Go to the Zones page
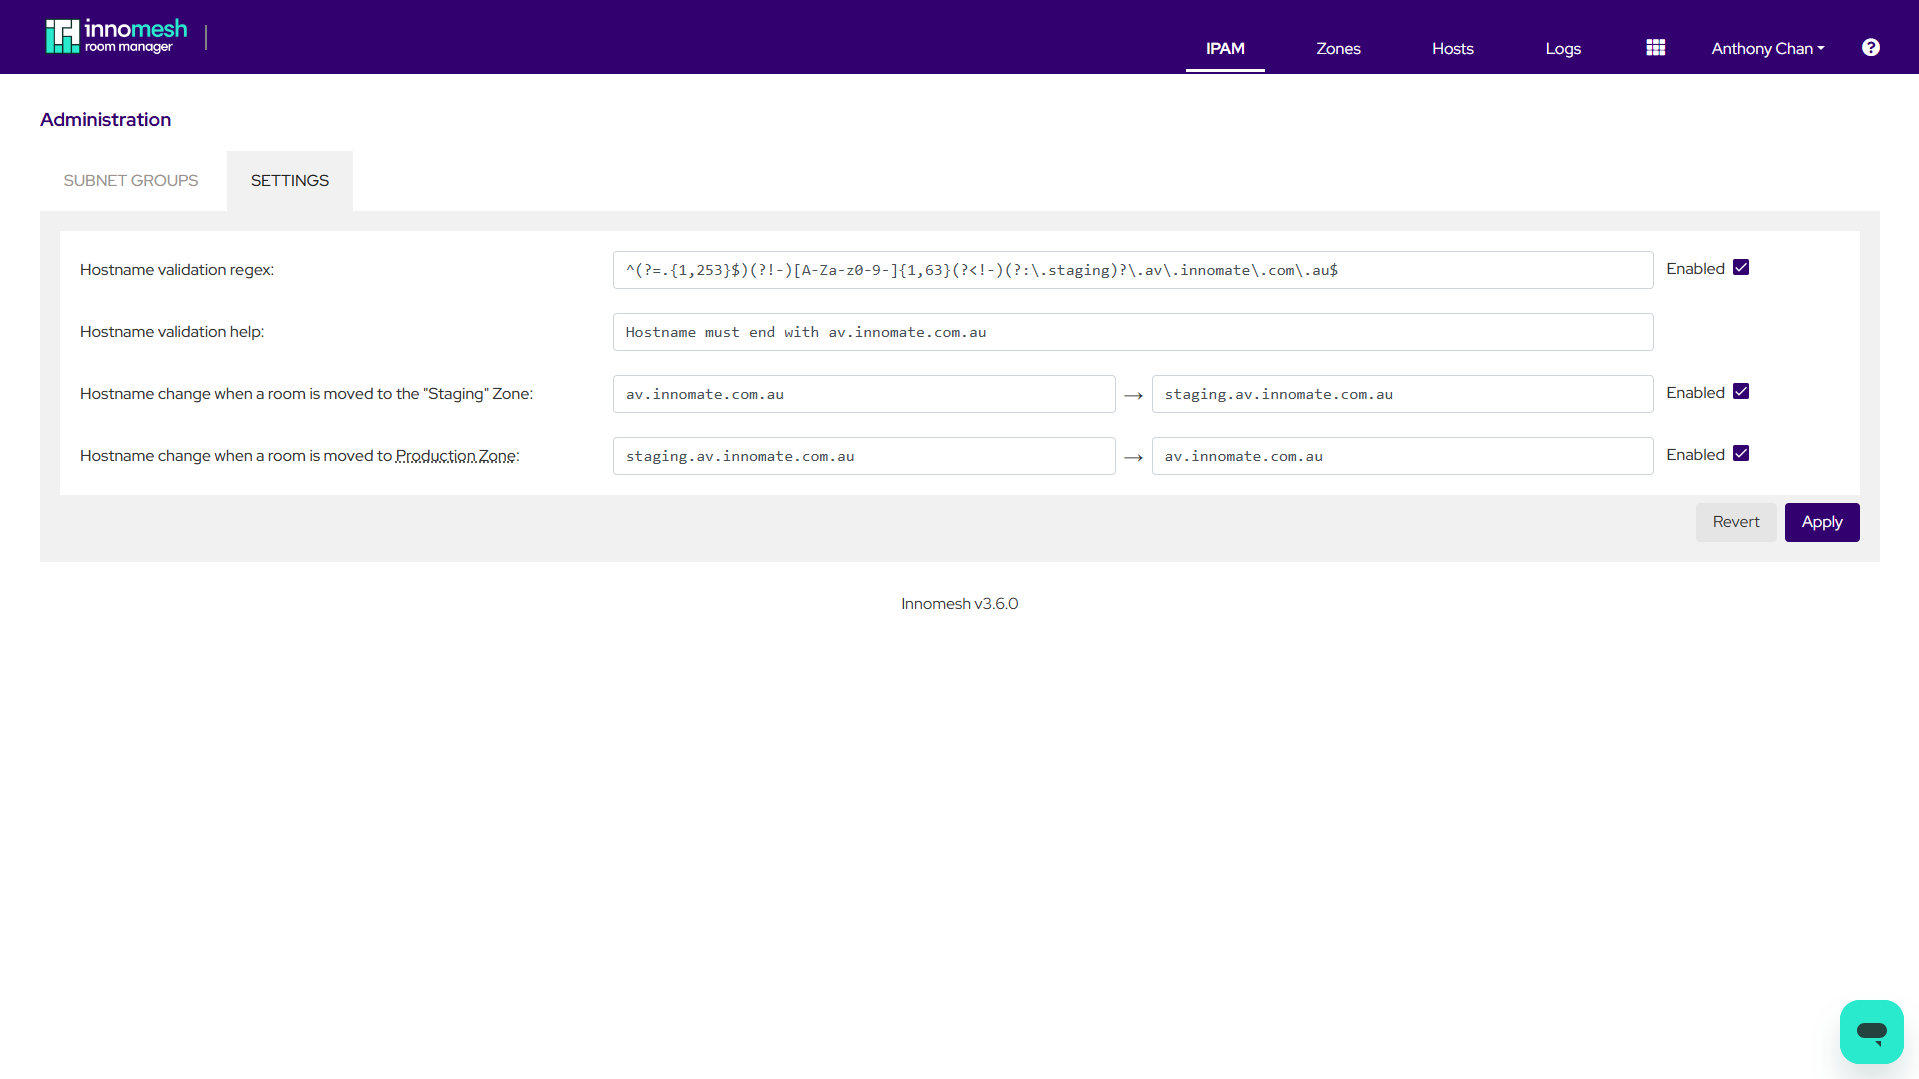 click(1338, 48)
